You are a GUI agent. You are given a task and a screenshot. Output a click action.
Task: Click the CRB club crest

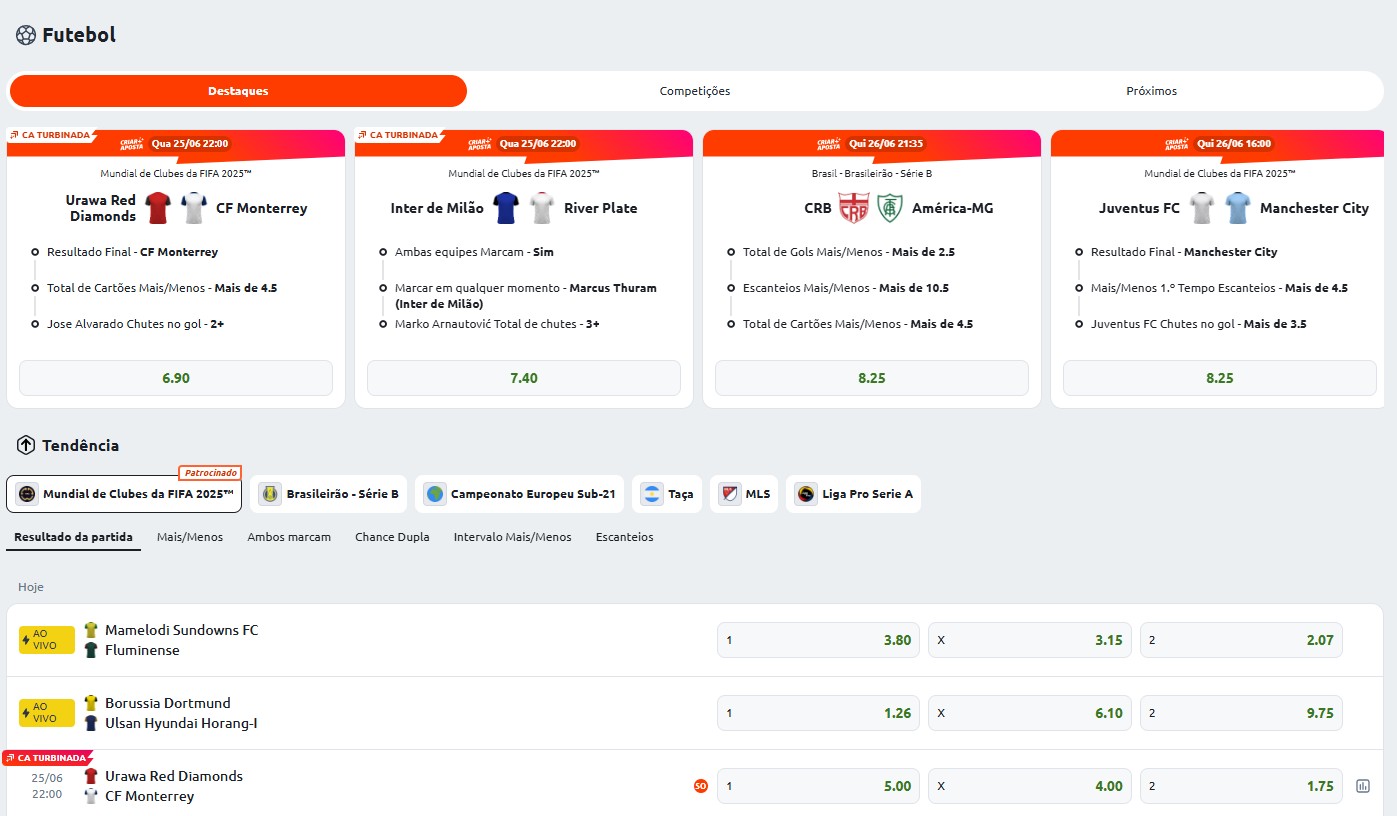853,208
